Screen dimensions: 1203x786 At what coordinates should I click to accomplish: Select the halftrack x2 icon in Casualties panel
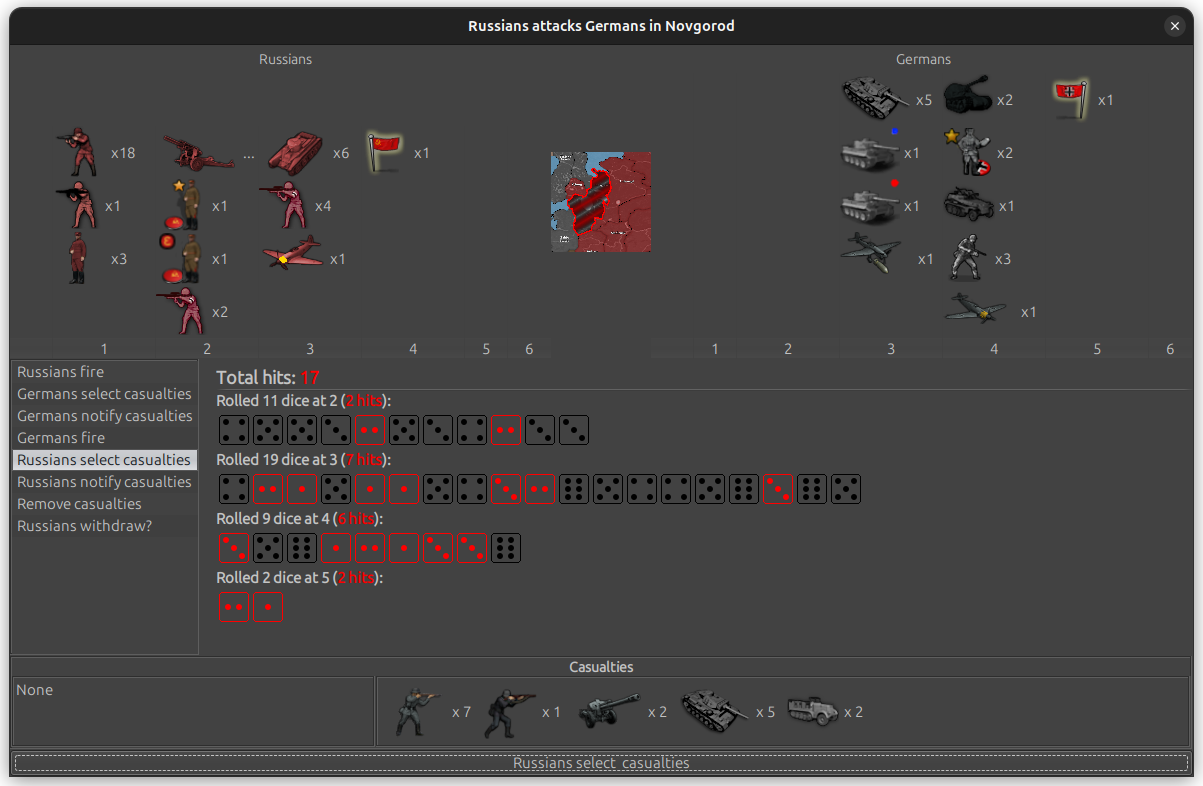(x=812, y=710)
